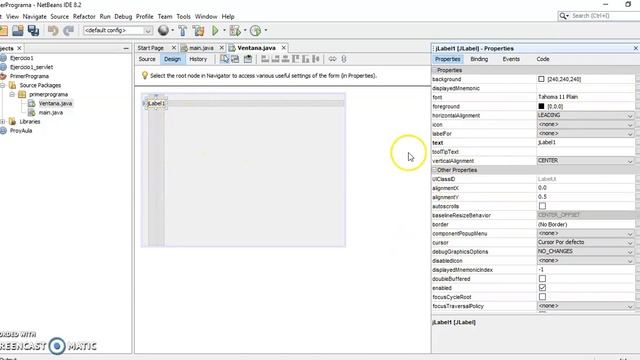The width and height of the screenshot is (640, 360).
Task: Switch to the History view
Action: tap(198, 59)
